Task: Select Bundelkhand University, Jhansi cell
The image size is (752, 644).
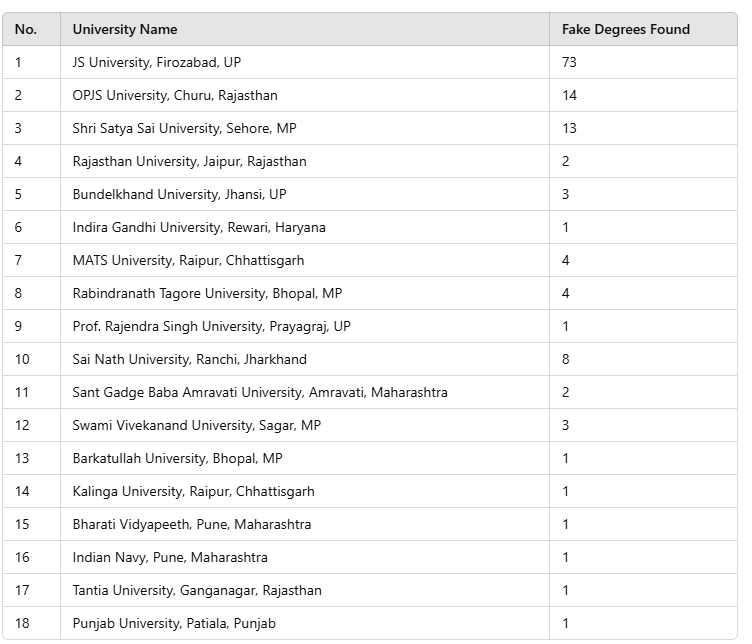Action: (x=179, y=194)
